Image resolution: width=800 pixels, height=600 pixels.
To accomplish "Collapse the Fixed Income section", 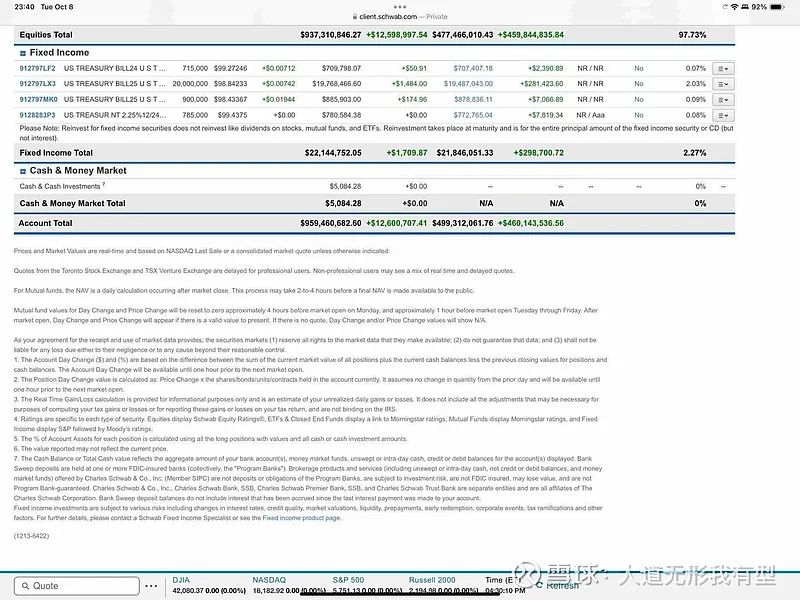I will tap(22, 53).
